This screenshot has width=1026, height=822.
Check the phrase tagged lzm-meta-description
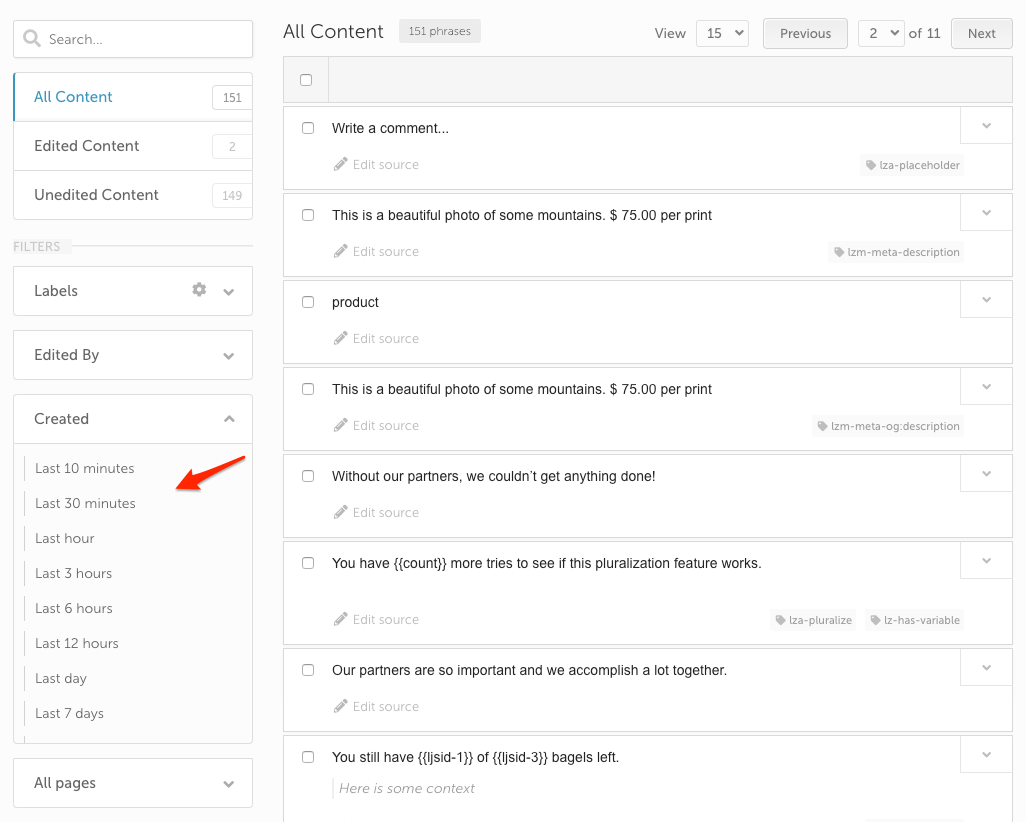point(308,215)
